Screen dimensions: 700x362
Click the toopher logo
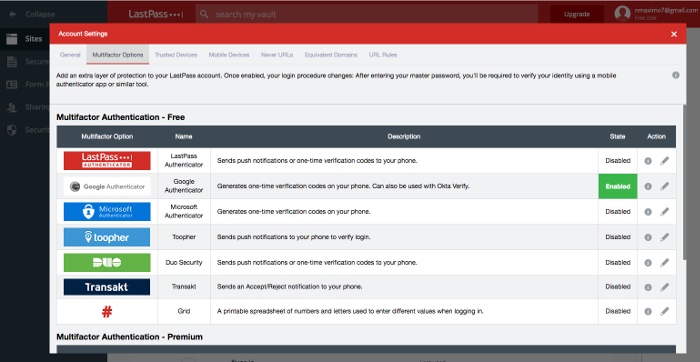107,237
